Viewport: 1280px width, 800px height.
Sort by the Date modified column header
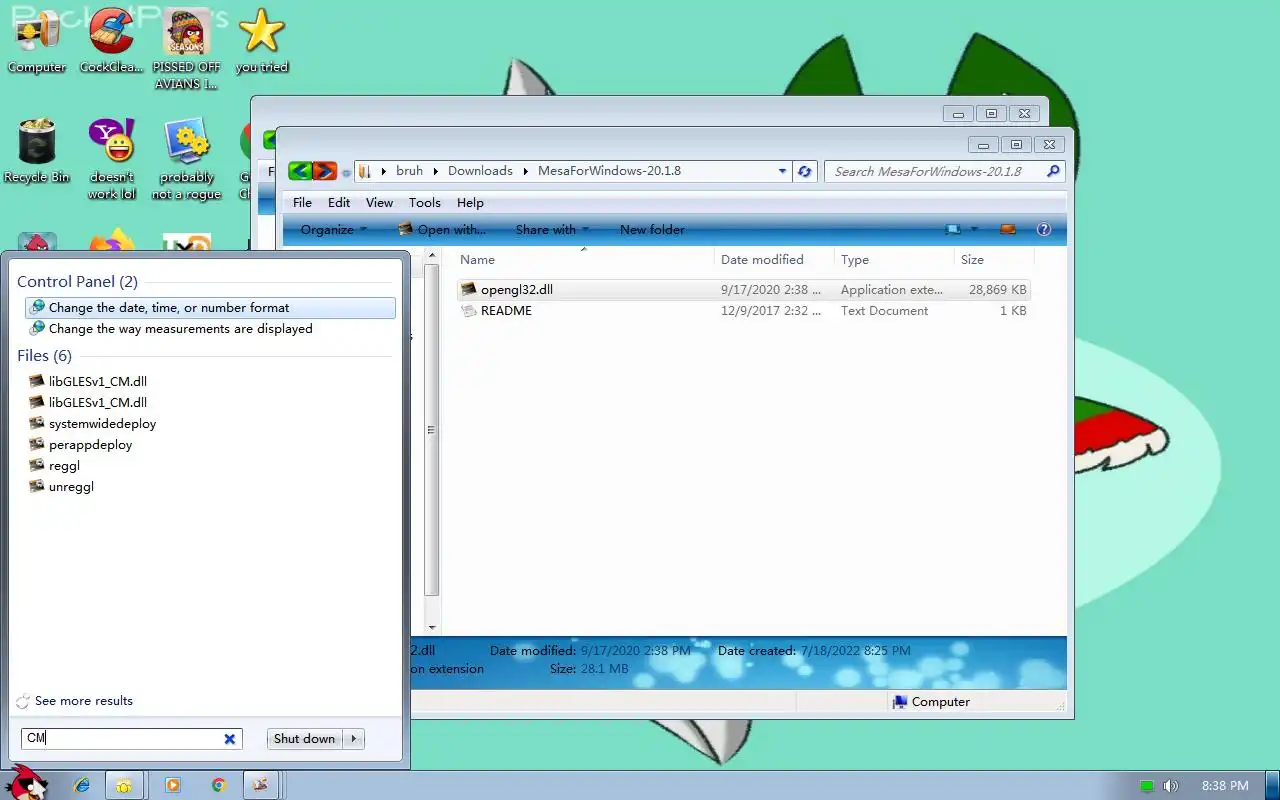click(774, 259)
